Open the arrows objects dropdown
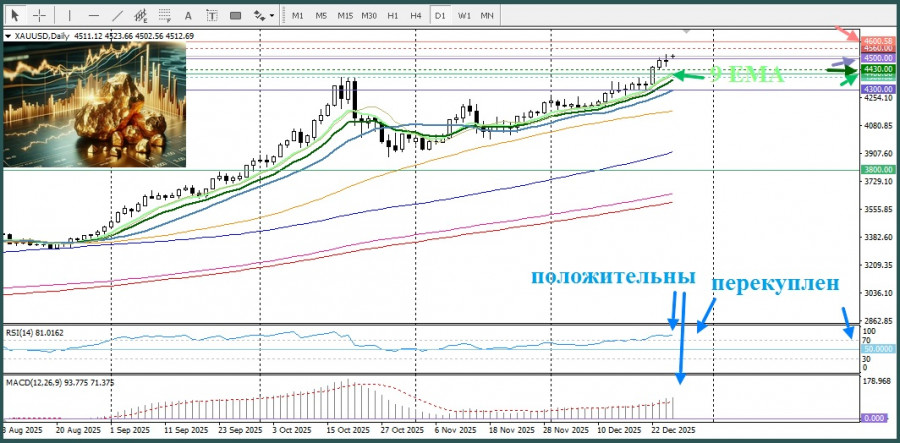 pyautogui.click(x=263, y=15)
